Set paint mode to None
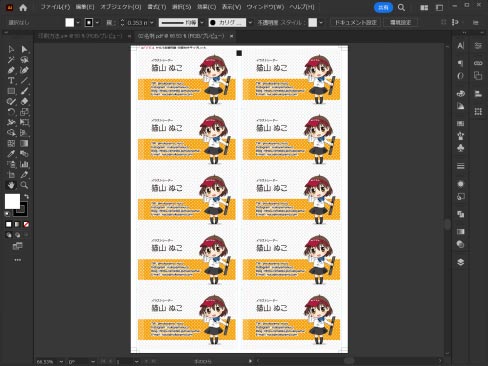Screen dimensions: 488x366 pyautogui.click(x=26, y=224)
